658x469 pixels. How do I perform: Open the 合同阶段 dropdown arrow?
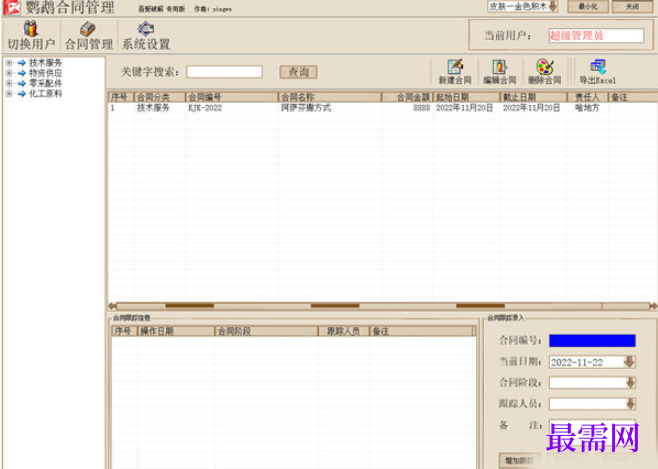[x=630, y=383]
